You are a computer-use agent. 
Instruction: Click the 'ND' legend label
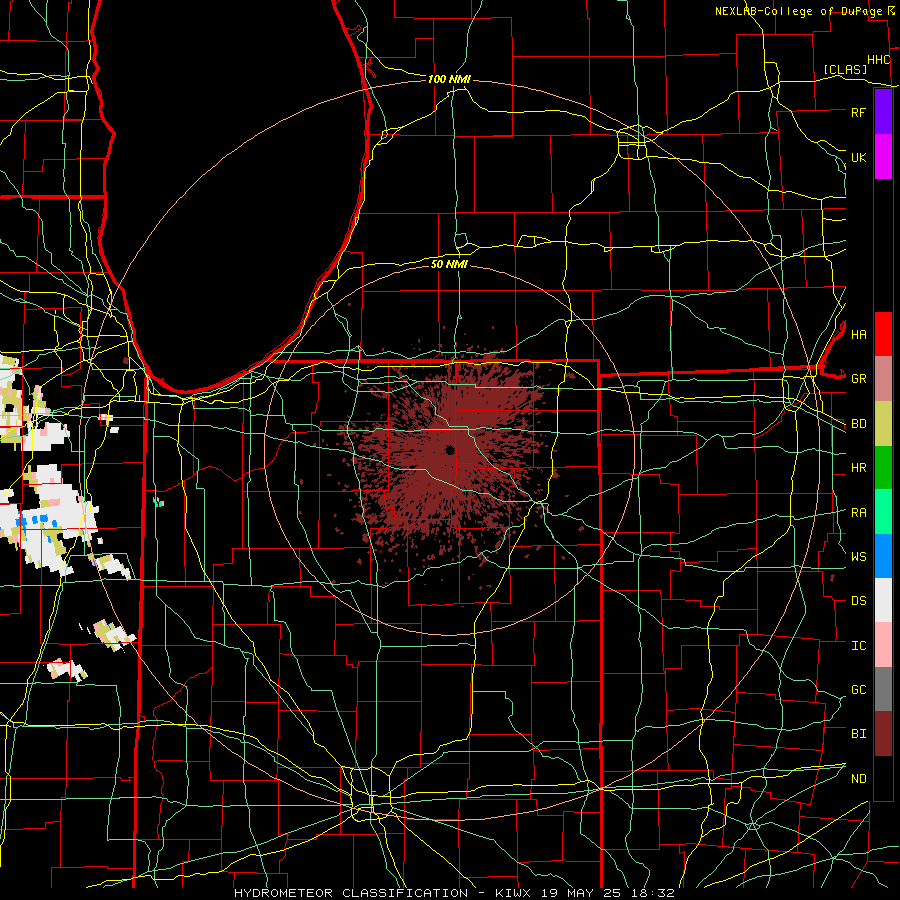click(858, 779)
